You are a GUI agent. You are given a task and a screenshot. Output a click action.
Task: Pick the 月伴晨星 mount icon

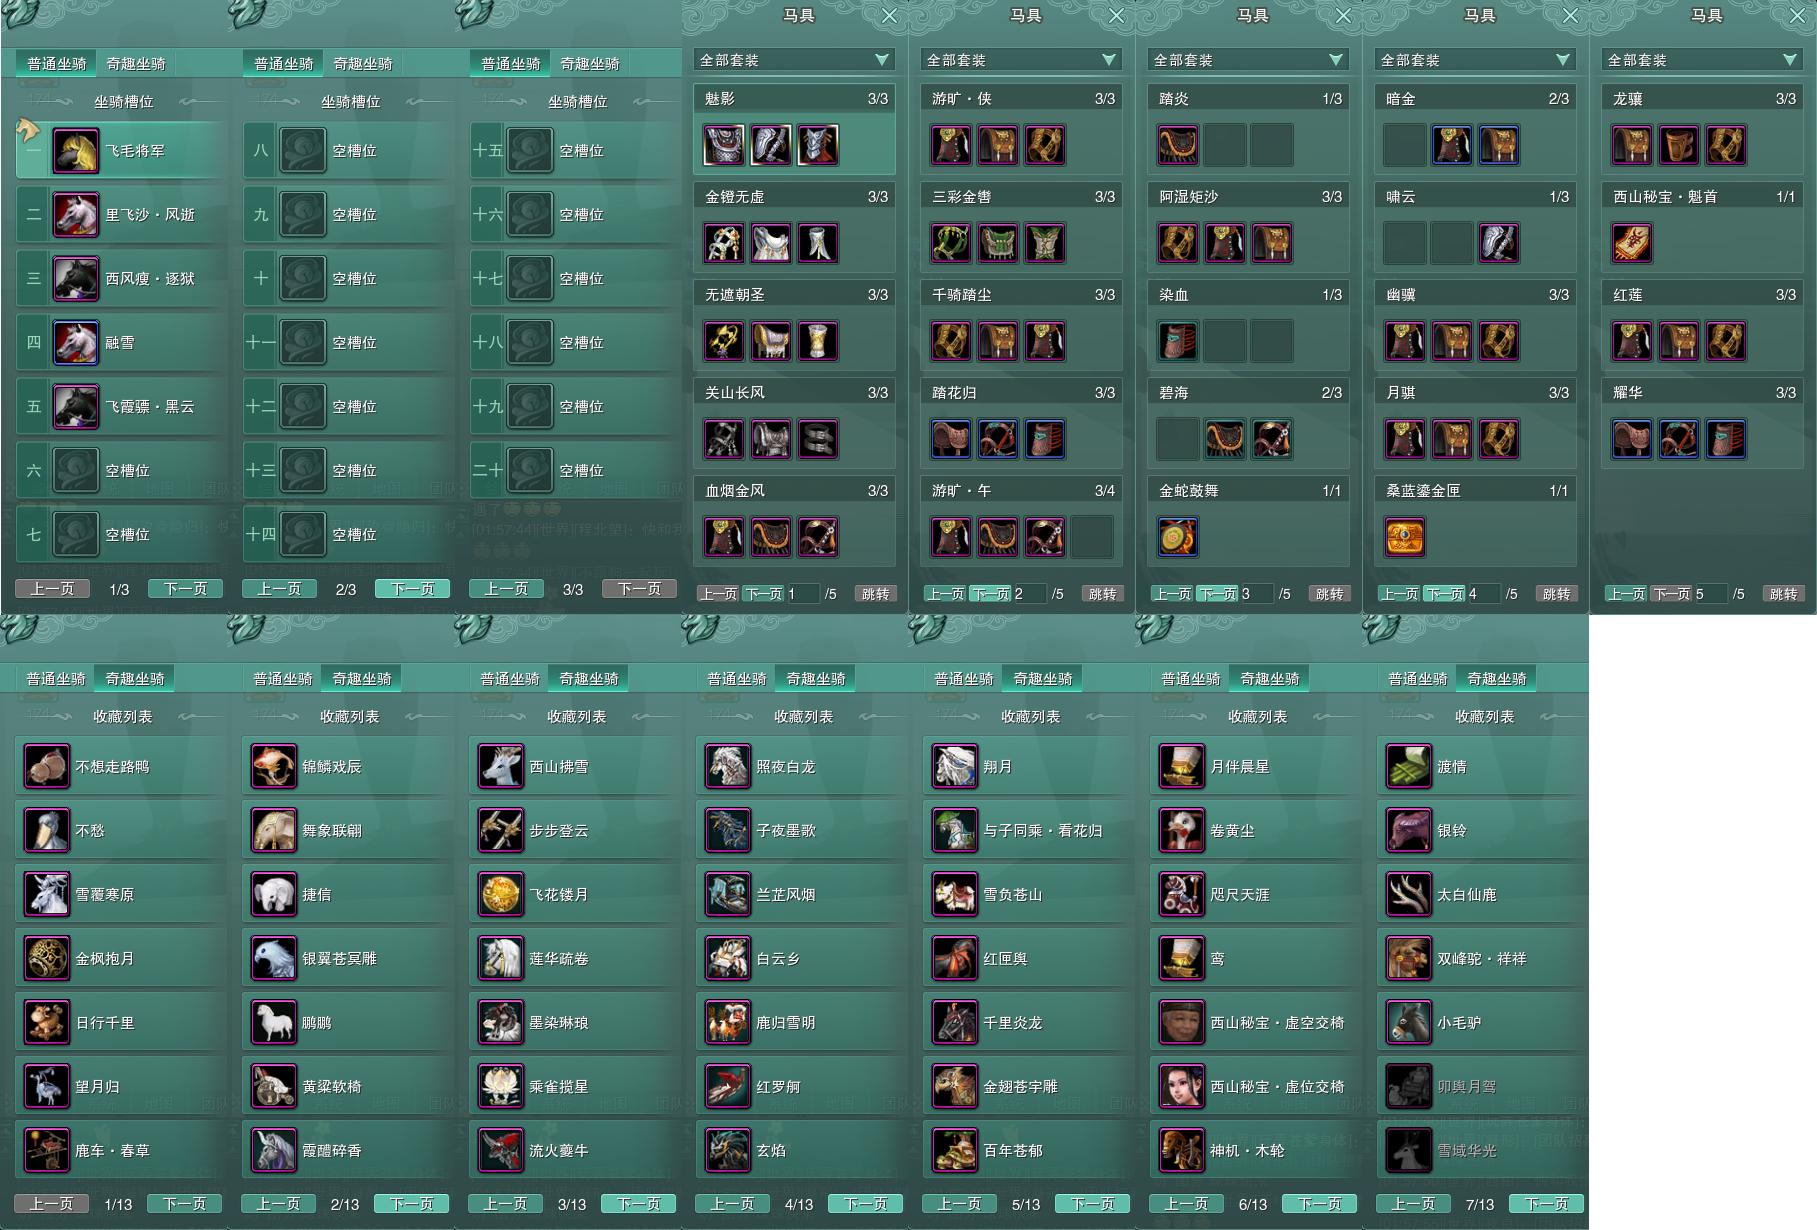[x=1181, y=767]
